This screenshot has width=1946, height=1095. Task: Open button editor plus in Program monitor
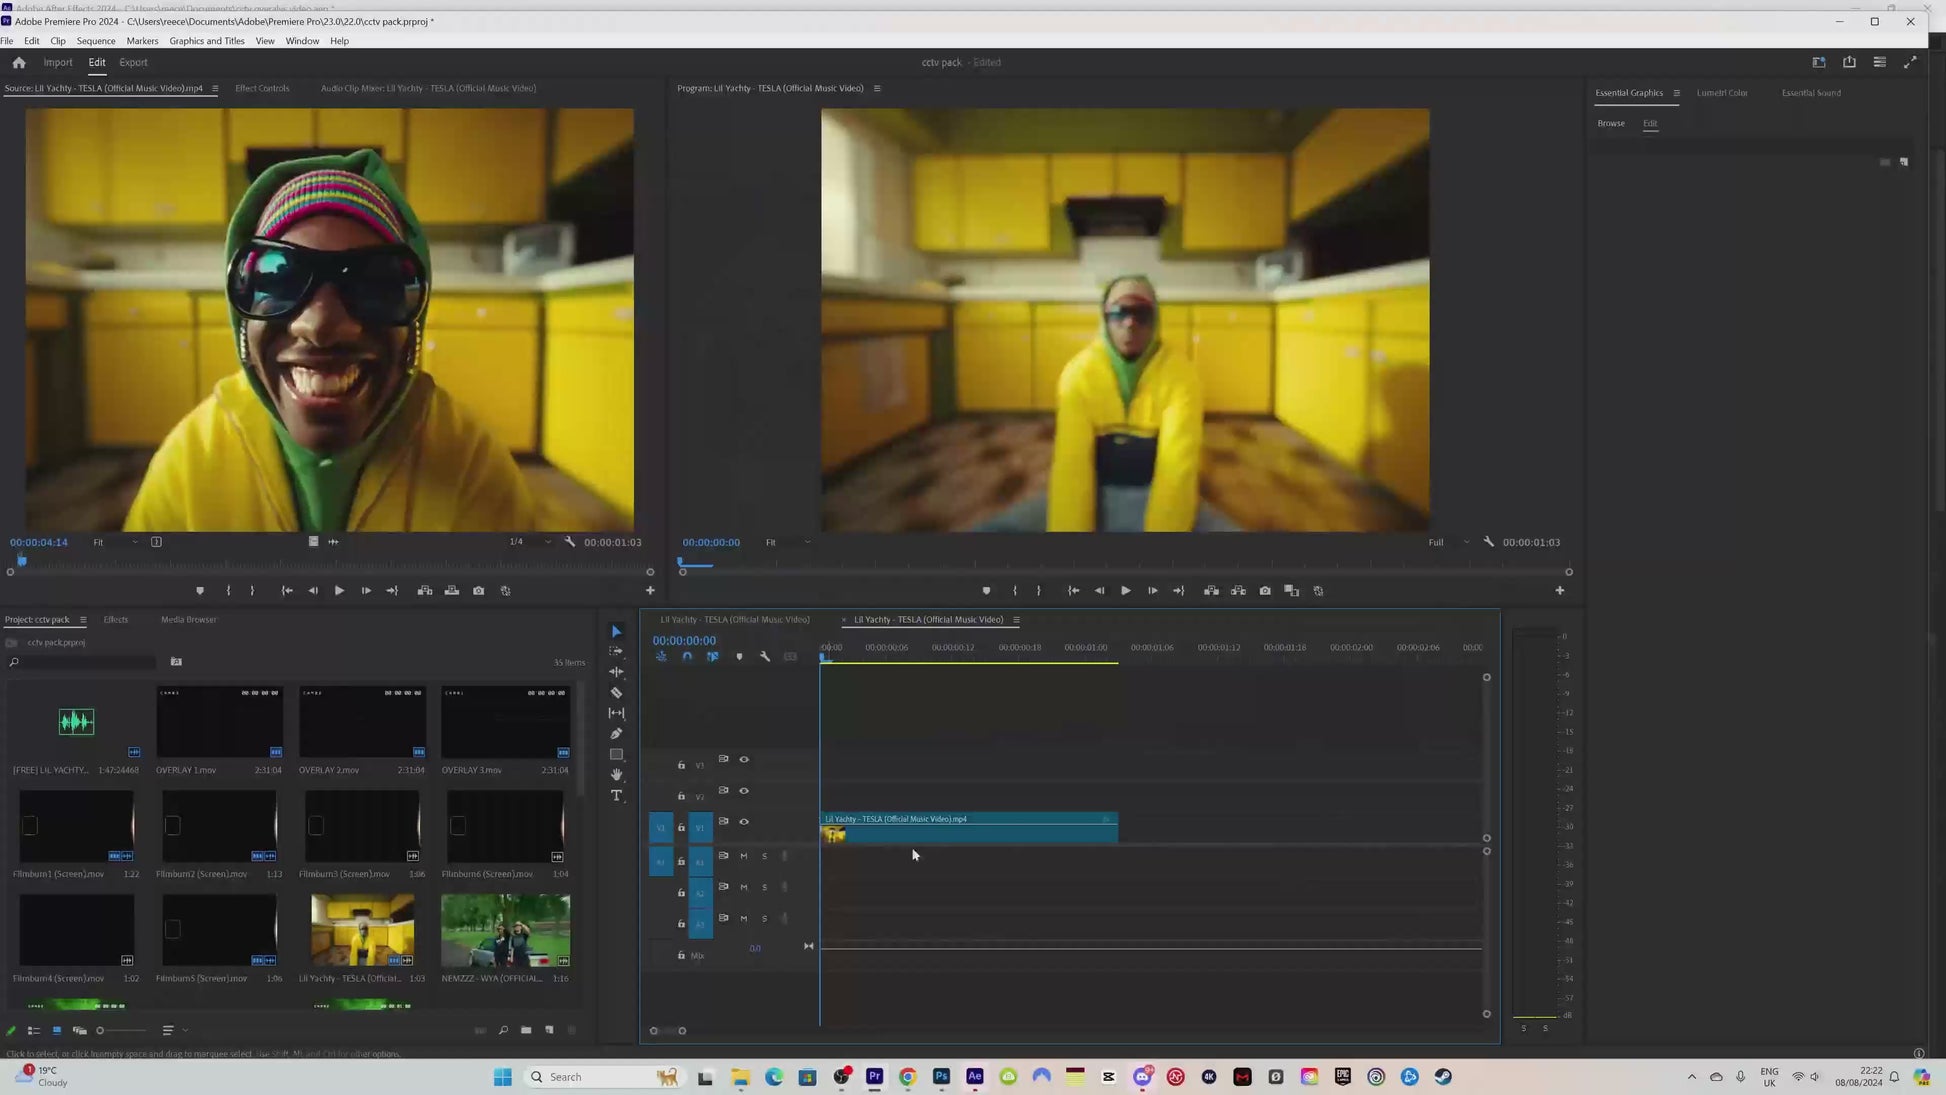[x=1559, y=591]
